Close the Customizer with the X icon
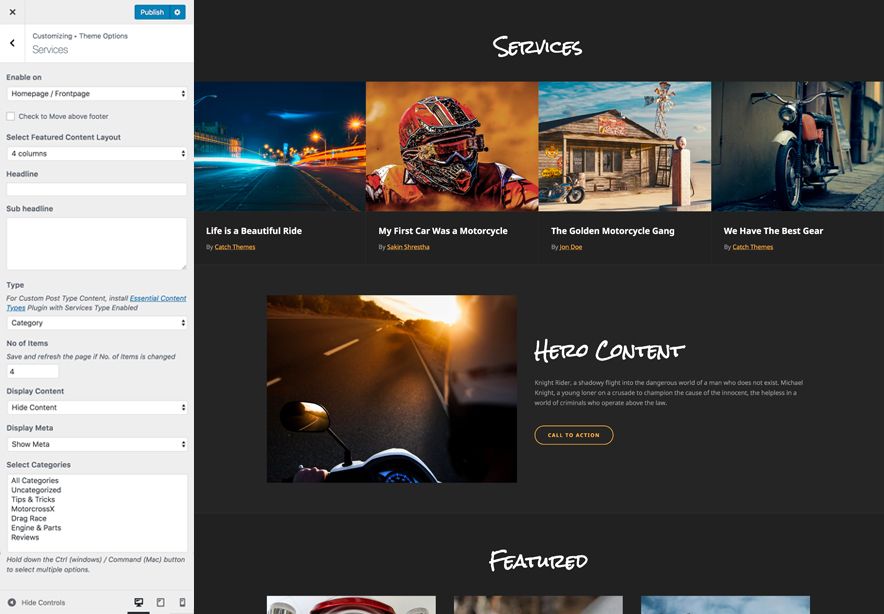Image resolution: width=884 pixels, height=614 pixels. click(12, 12)
